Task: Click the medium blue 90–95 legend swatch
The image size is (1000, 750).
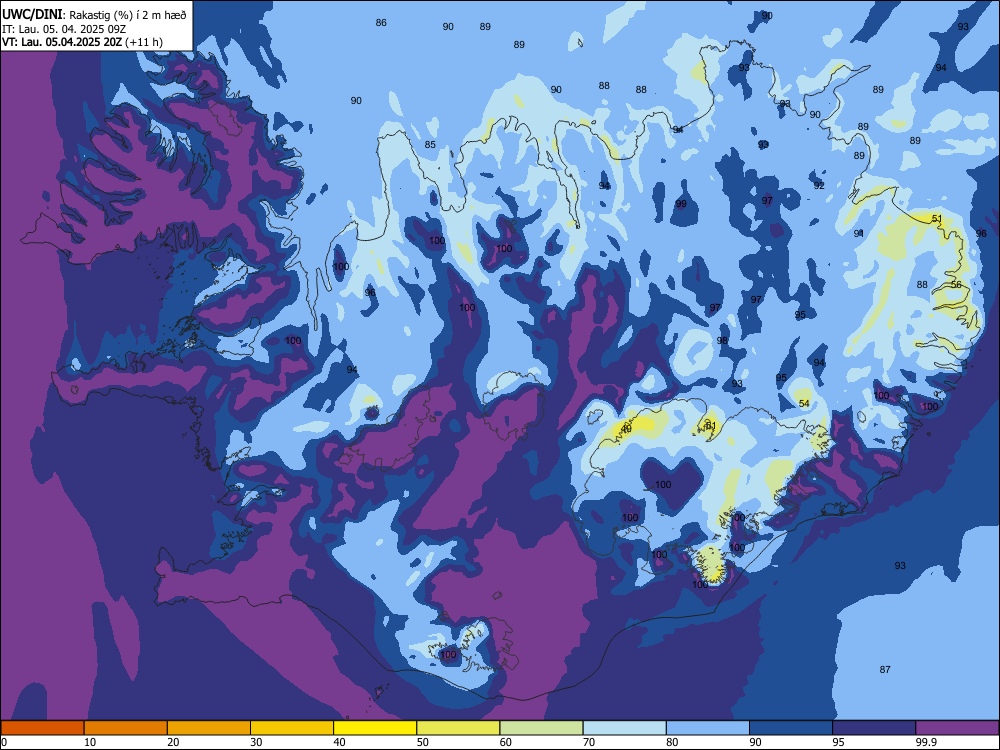Action: coord(791,728)
